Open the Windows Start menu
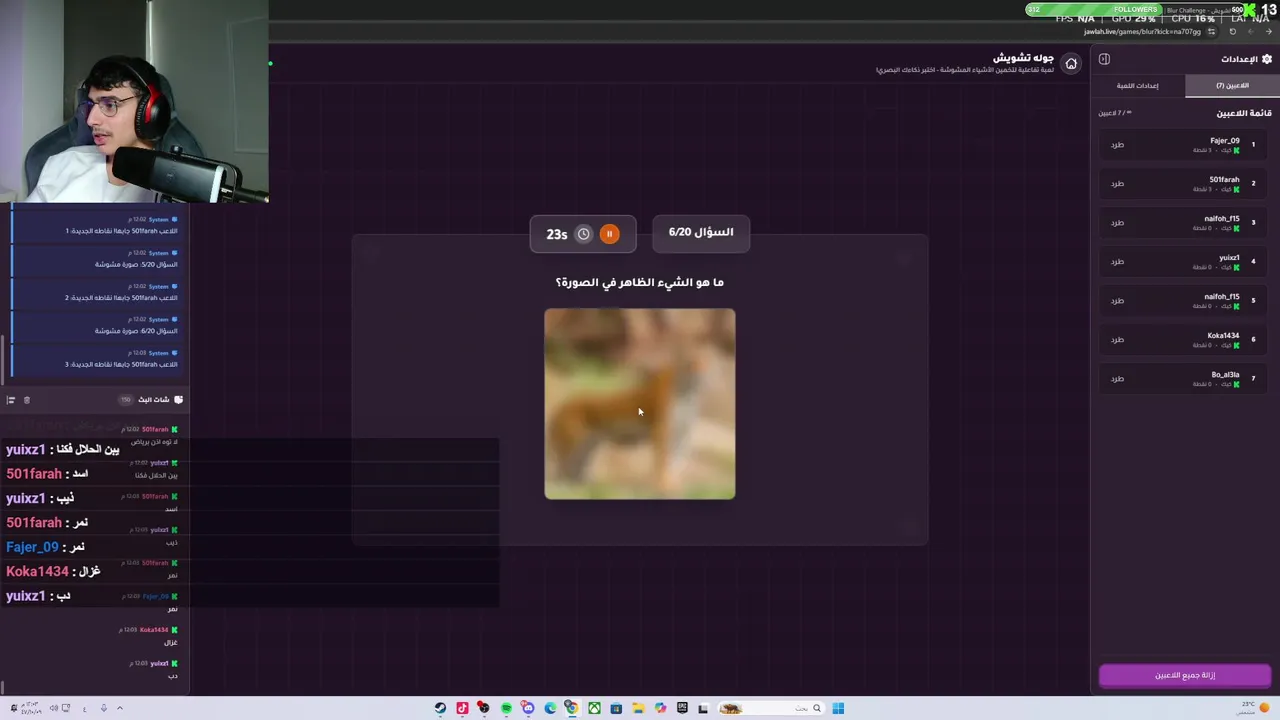 click(x=838, y=709)
